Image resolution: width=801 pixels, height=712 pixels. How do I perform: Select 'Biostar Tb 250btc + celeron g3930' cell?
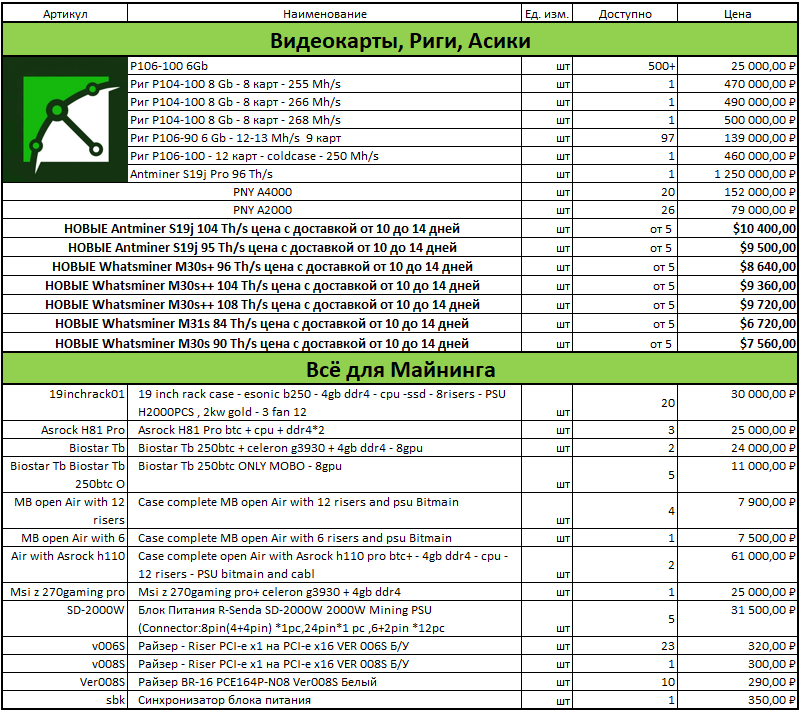(x=324, y=447)
